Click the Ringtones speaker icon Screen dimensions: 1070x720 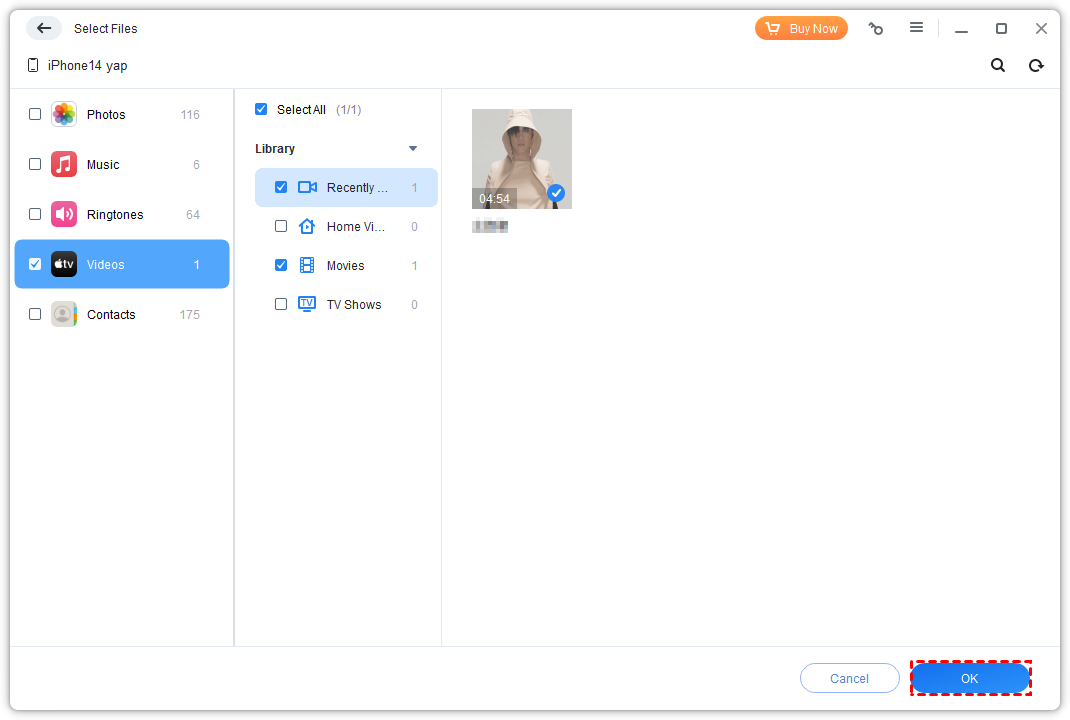point(64,214)
